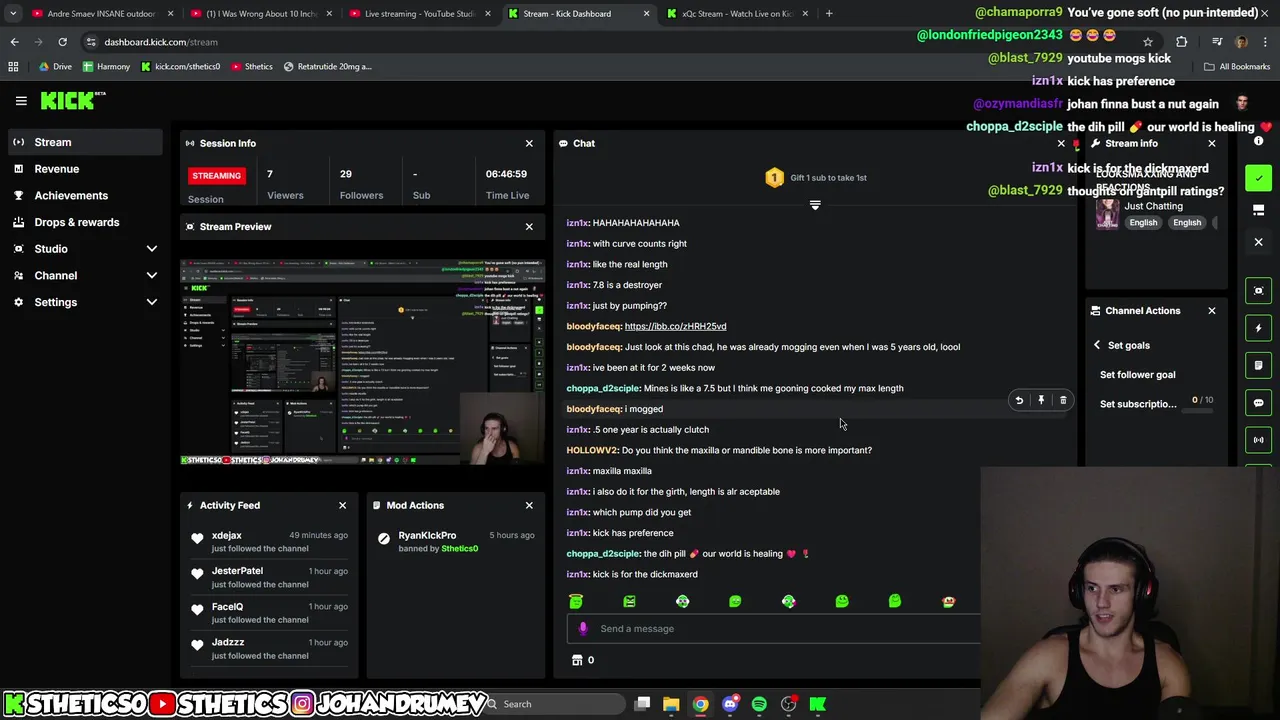Close the Activity Feed panel
Viewport: 1280px width, 720px height.
[x=342, y=505]
